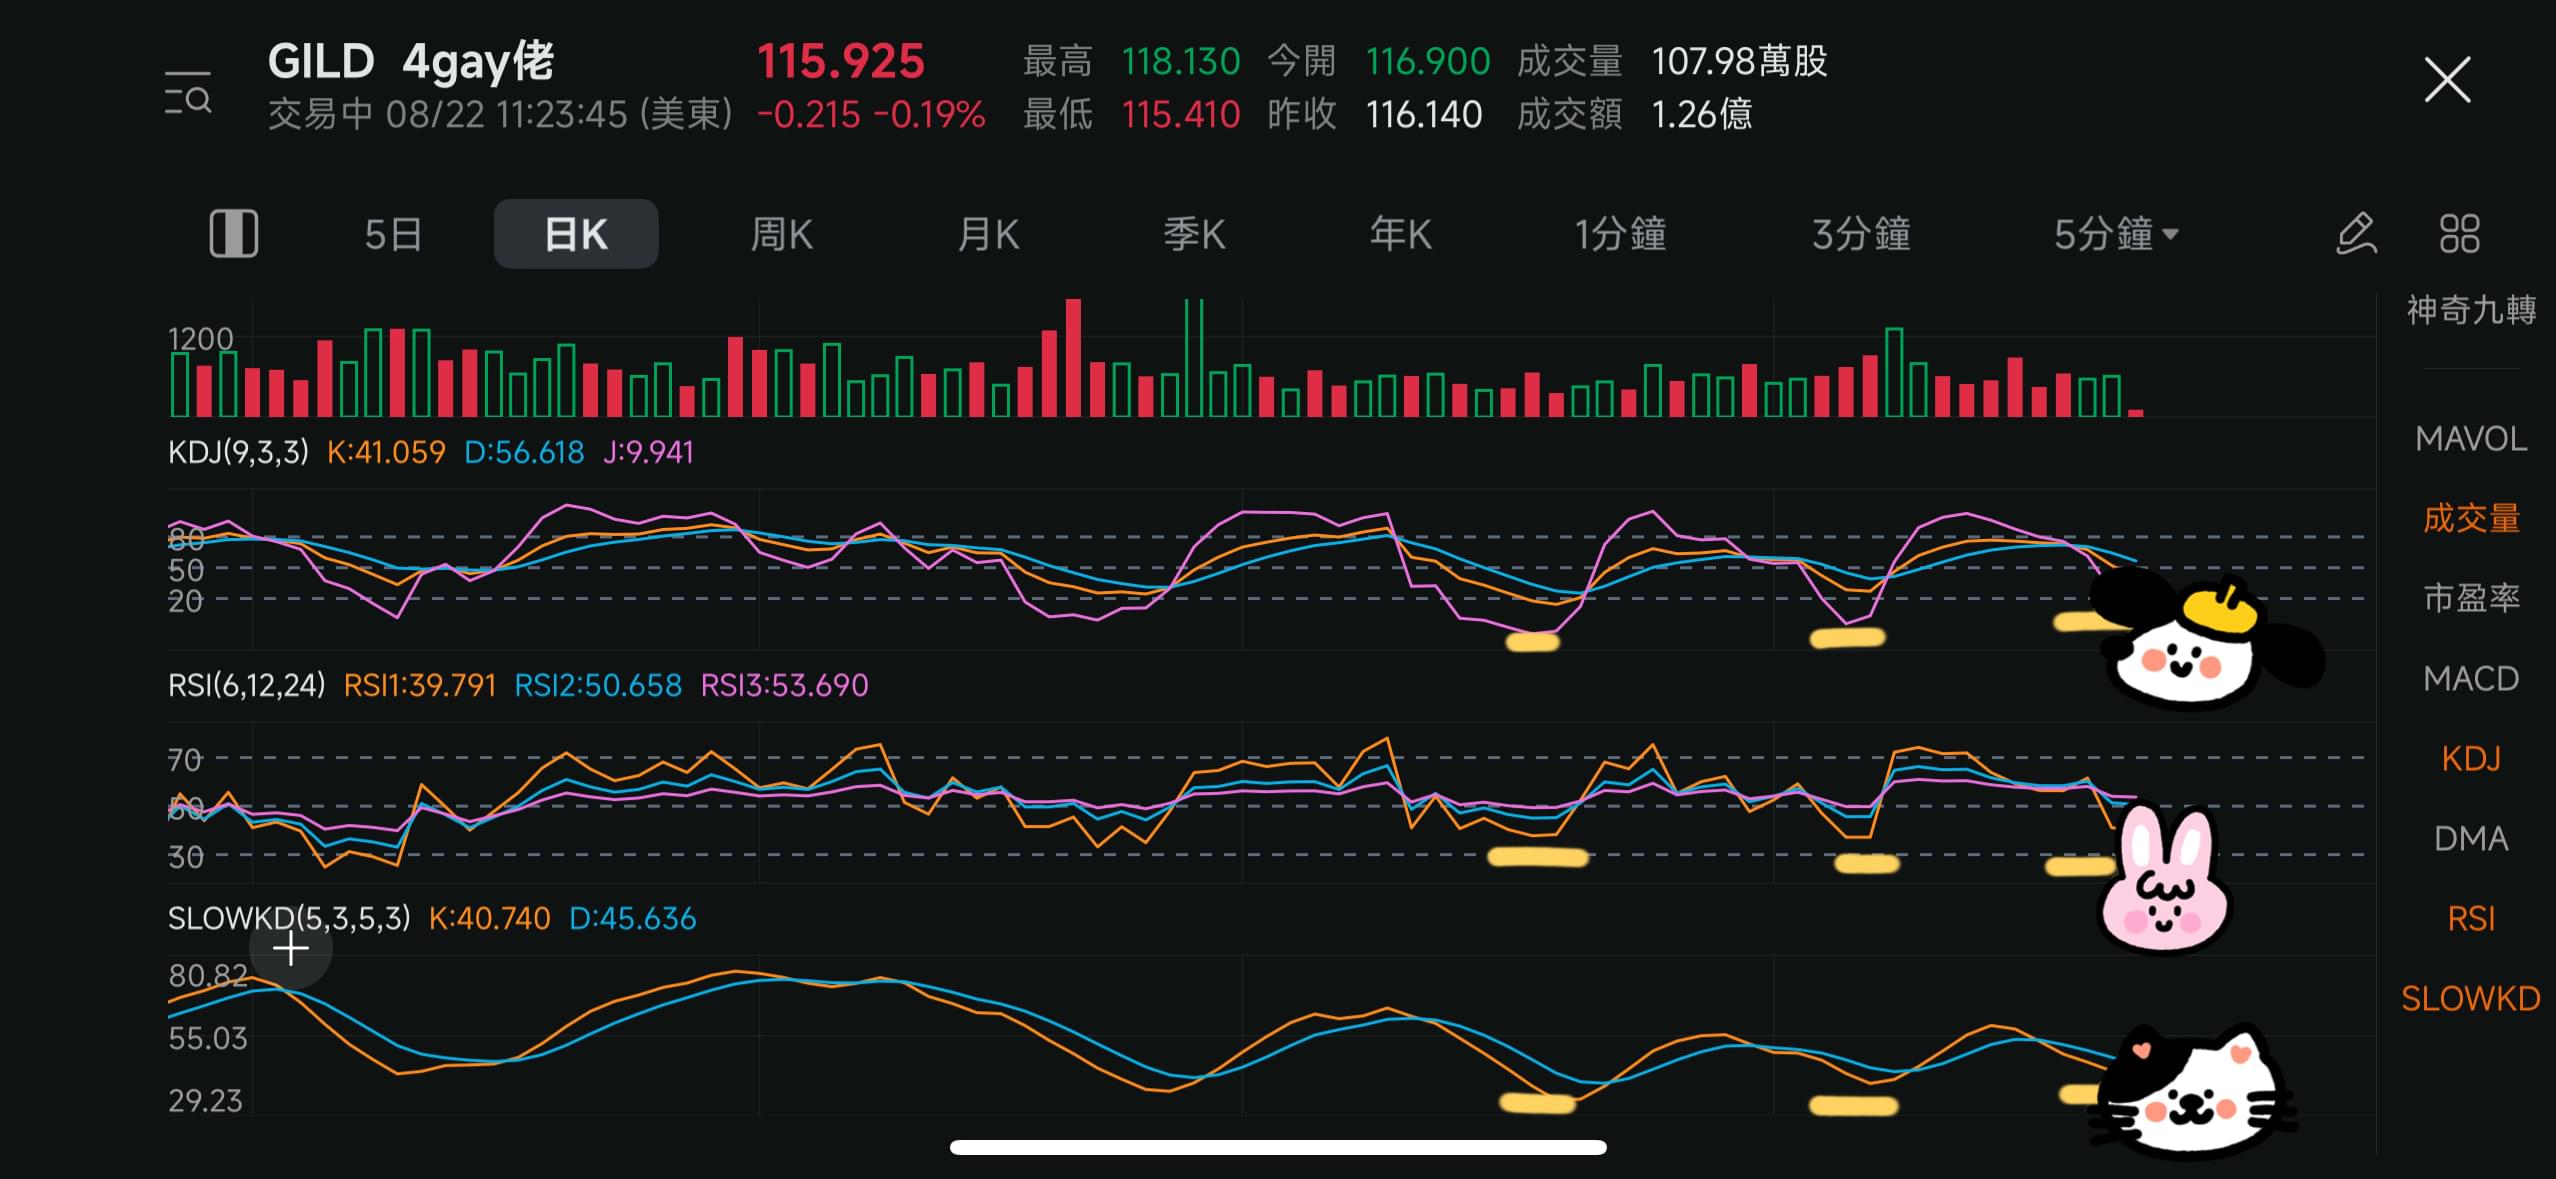This screenshot has width=2556, height=1179.
Task: Open the 1分鐘 chart
Action: [1621, 235]
